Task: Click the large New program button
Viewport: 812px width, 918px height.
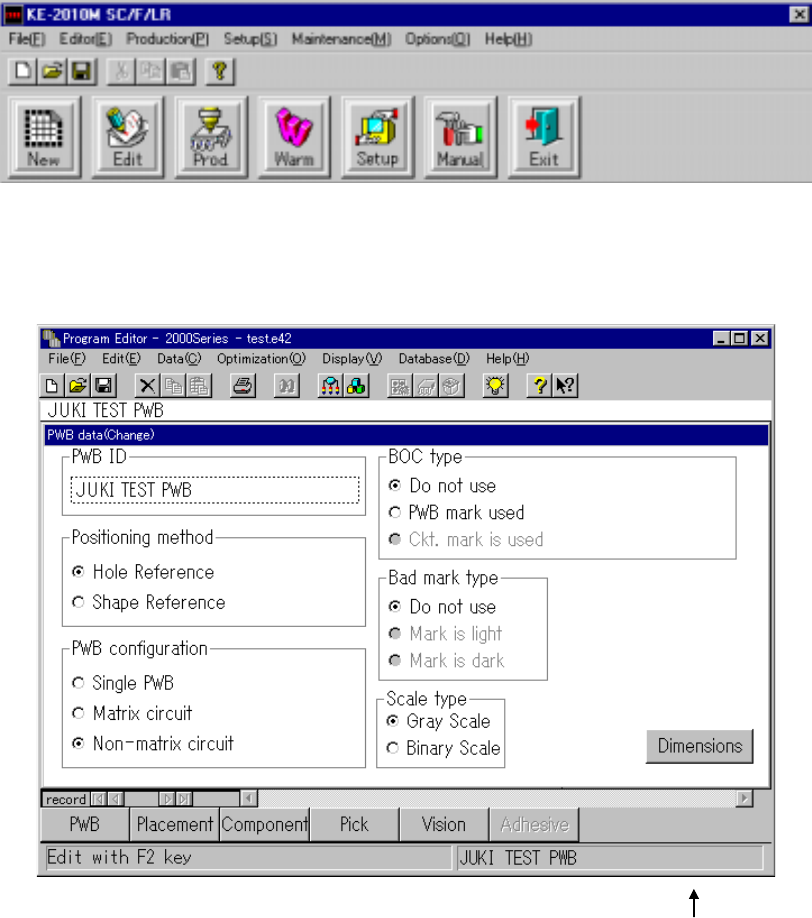Action: pos(44,138)
